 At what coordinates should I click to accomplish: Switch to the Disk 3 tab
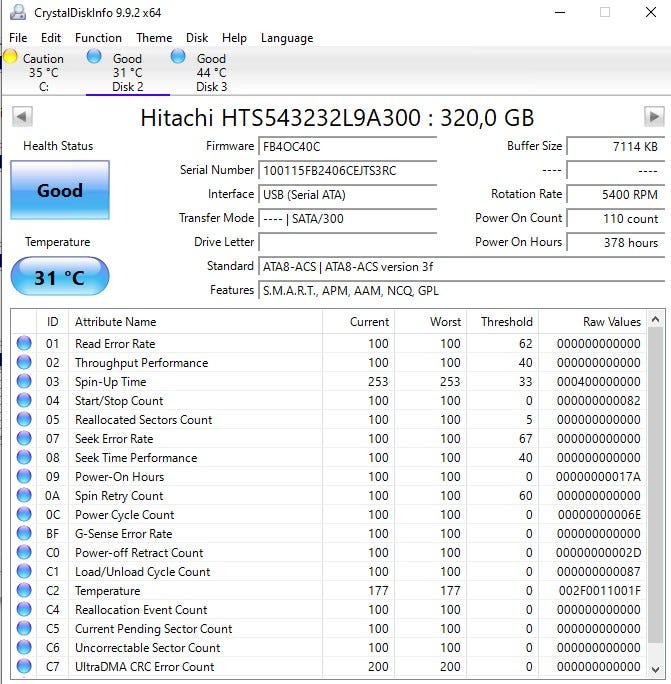212,72
